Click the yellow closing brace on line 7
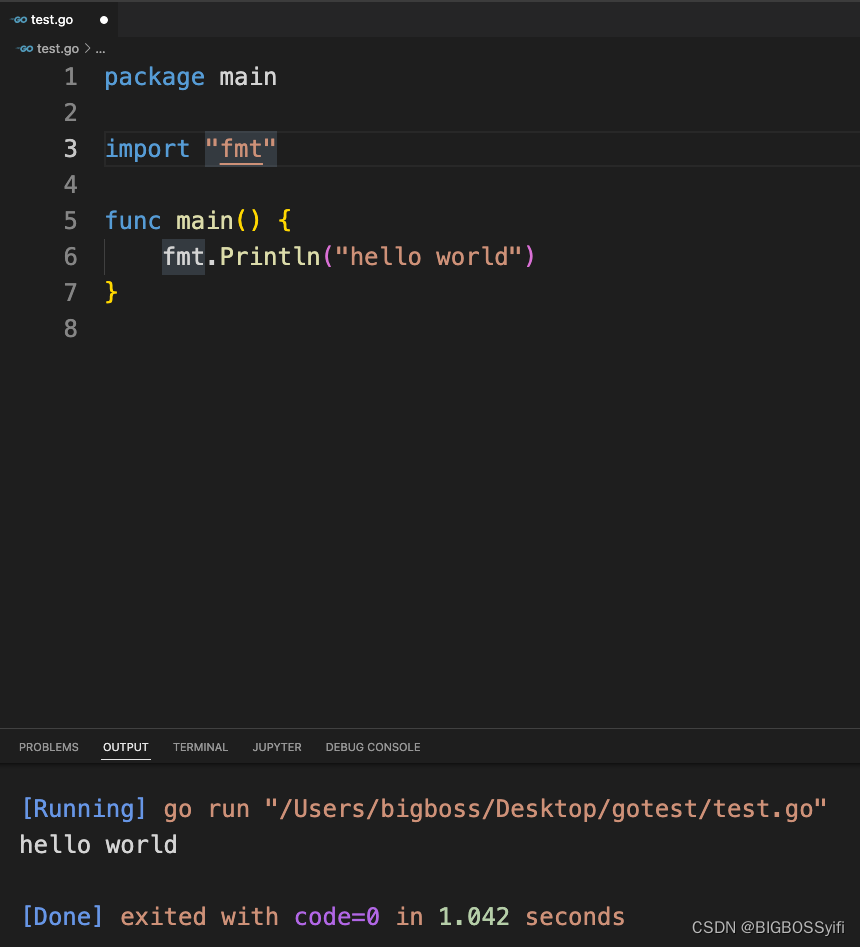860x947 pixels. pos(111,293)
